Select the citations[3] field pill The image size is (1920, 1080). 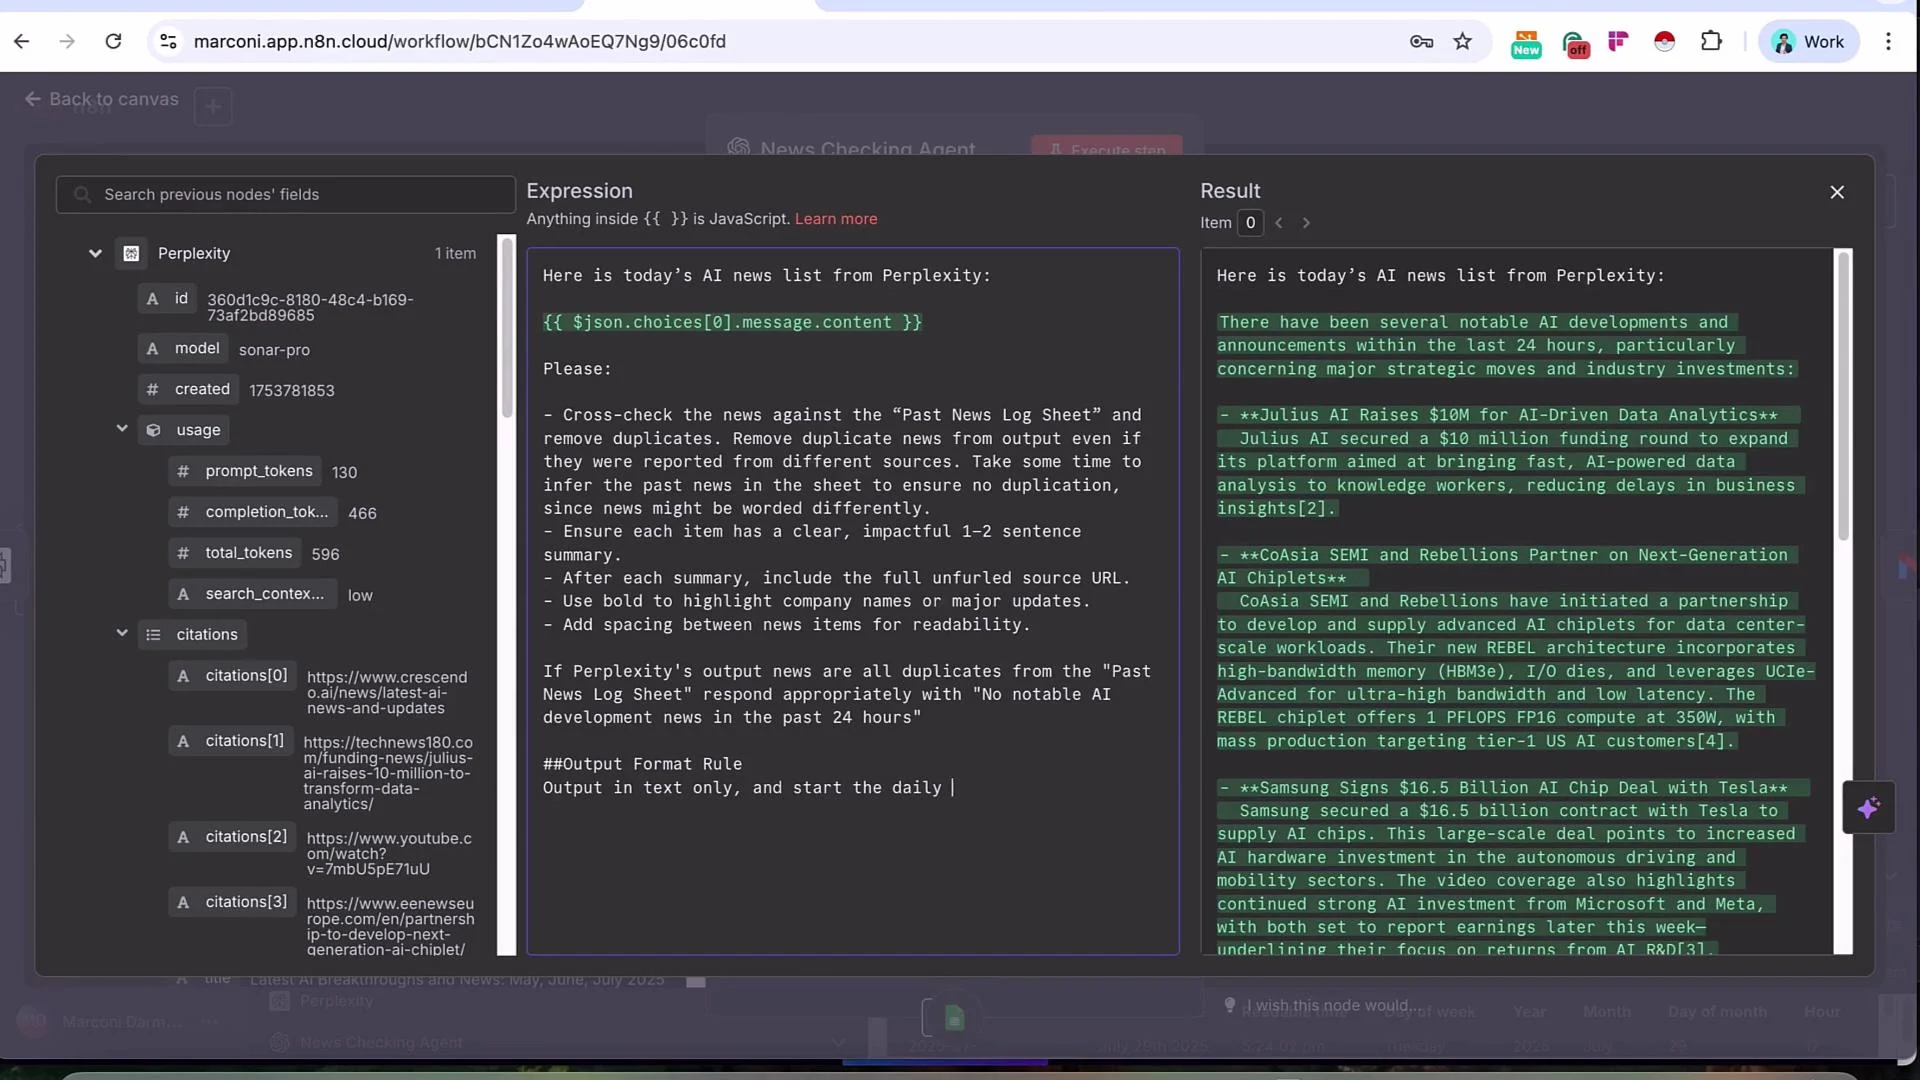(232, 902)
